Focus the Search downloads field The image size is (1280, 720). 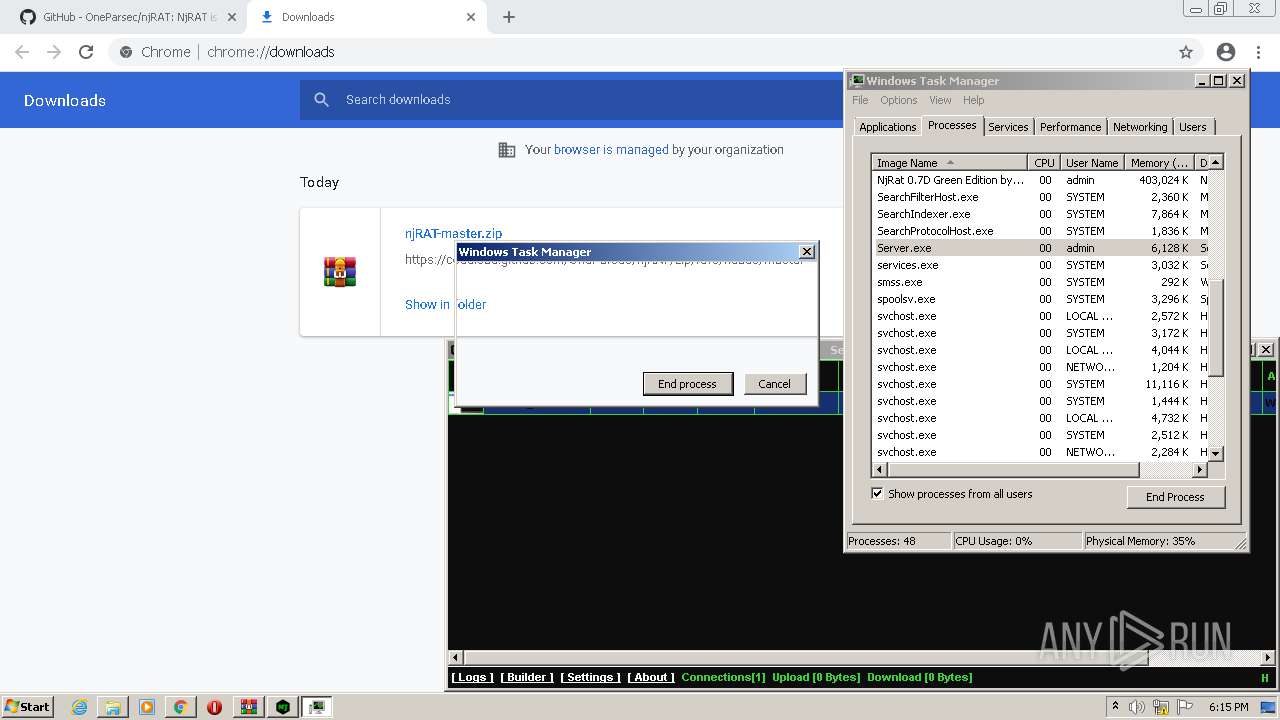pos(590,100)
